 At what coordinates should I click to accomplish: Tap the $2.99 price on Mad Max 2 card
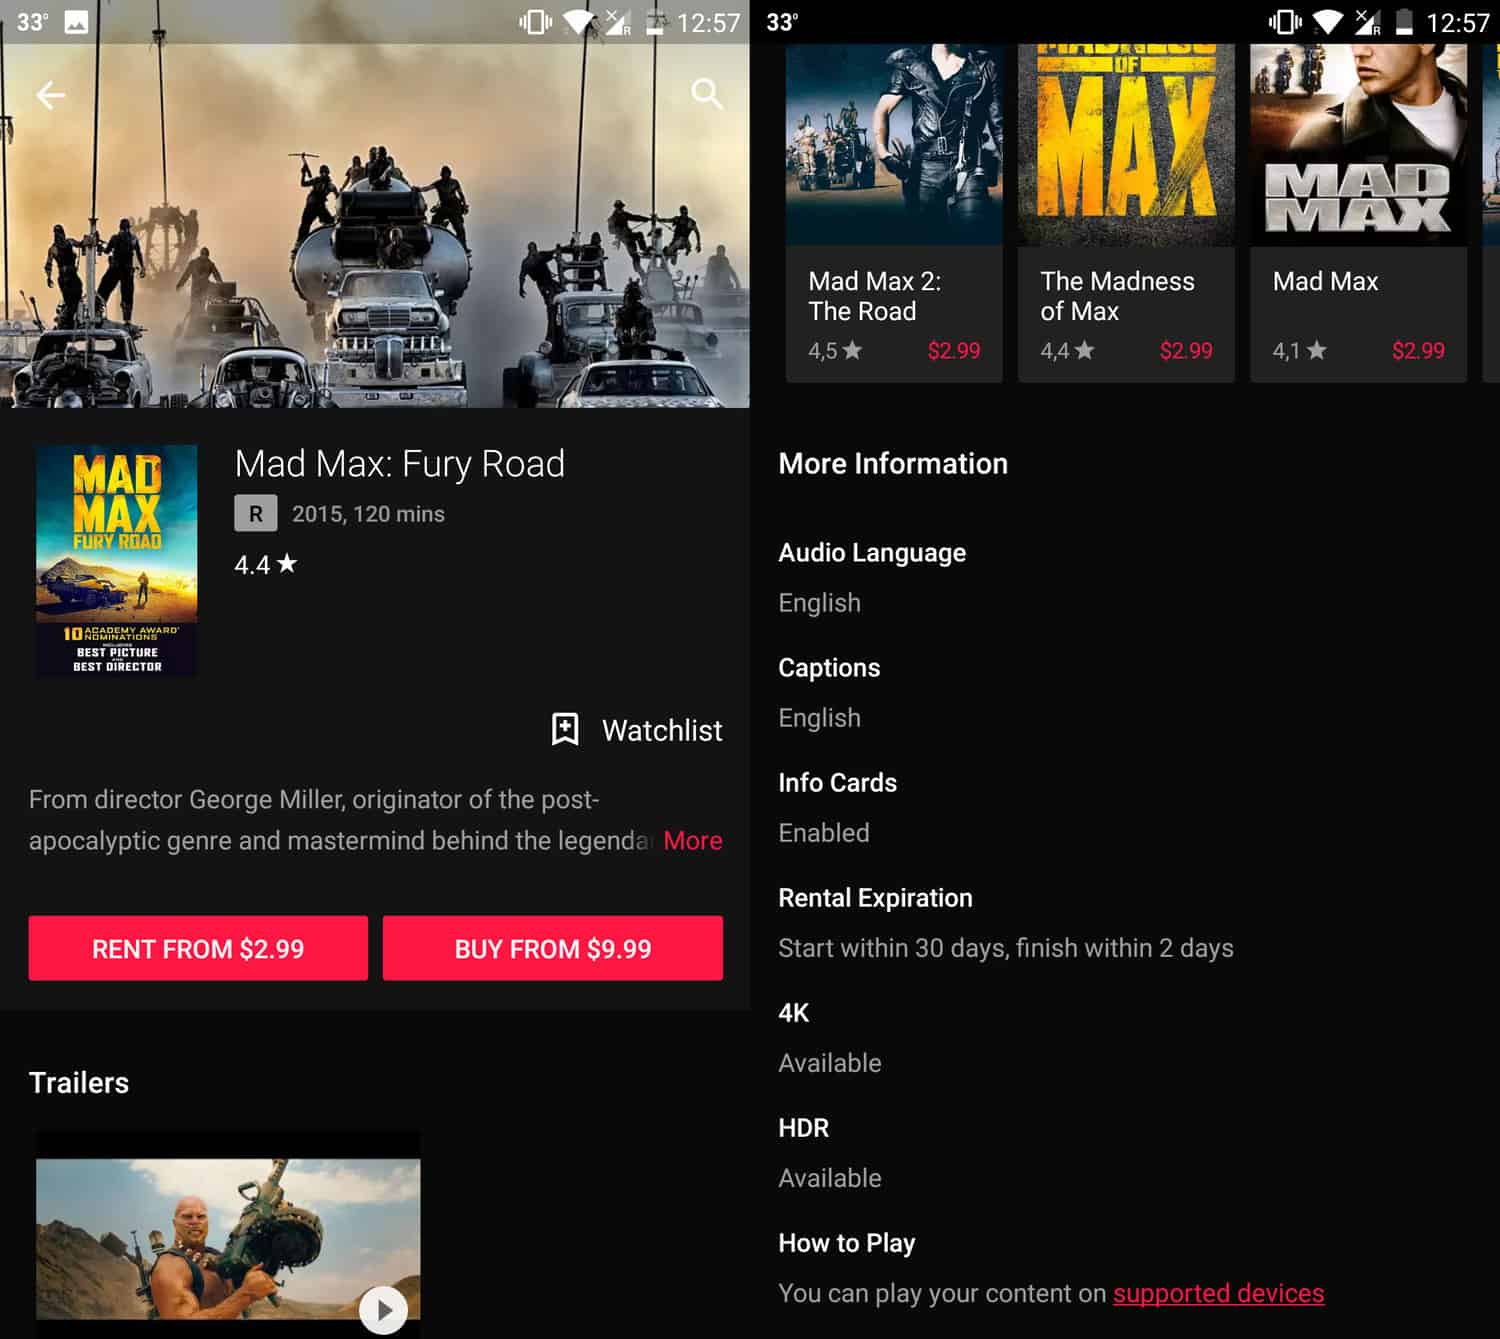(954, 350)
